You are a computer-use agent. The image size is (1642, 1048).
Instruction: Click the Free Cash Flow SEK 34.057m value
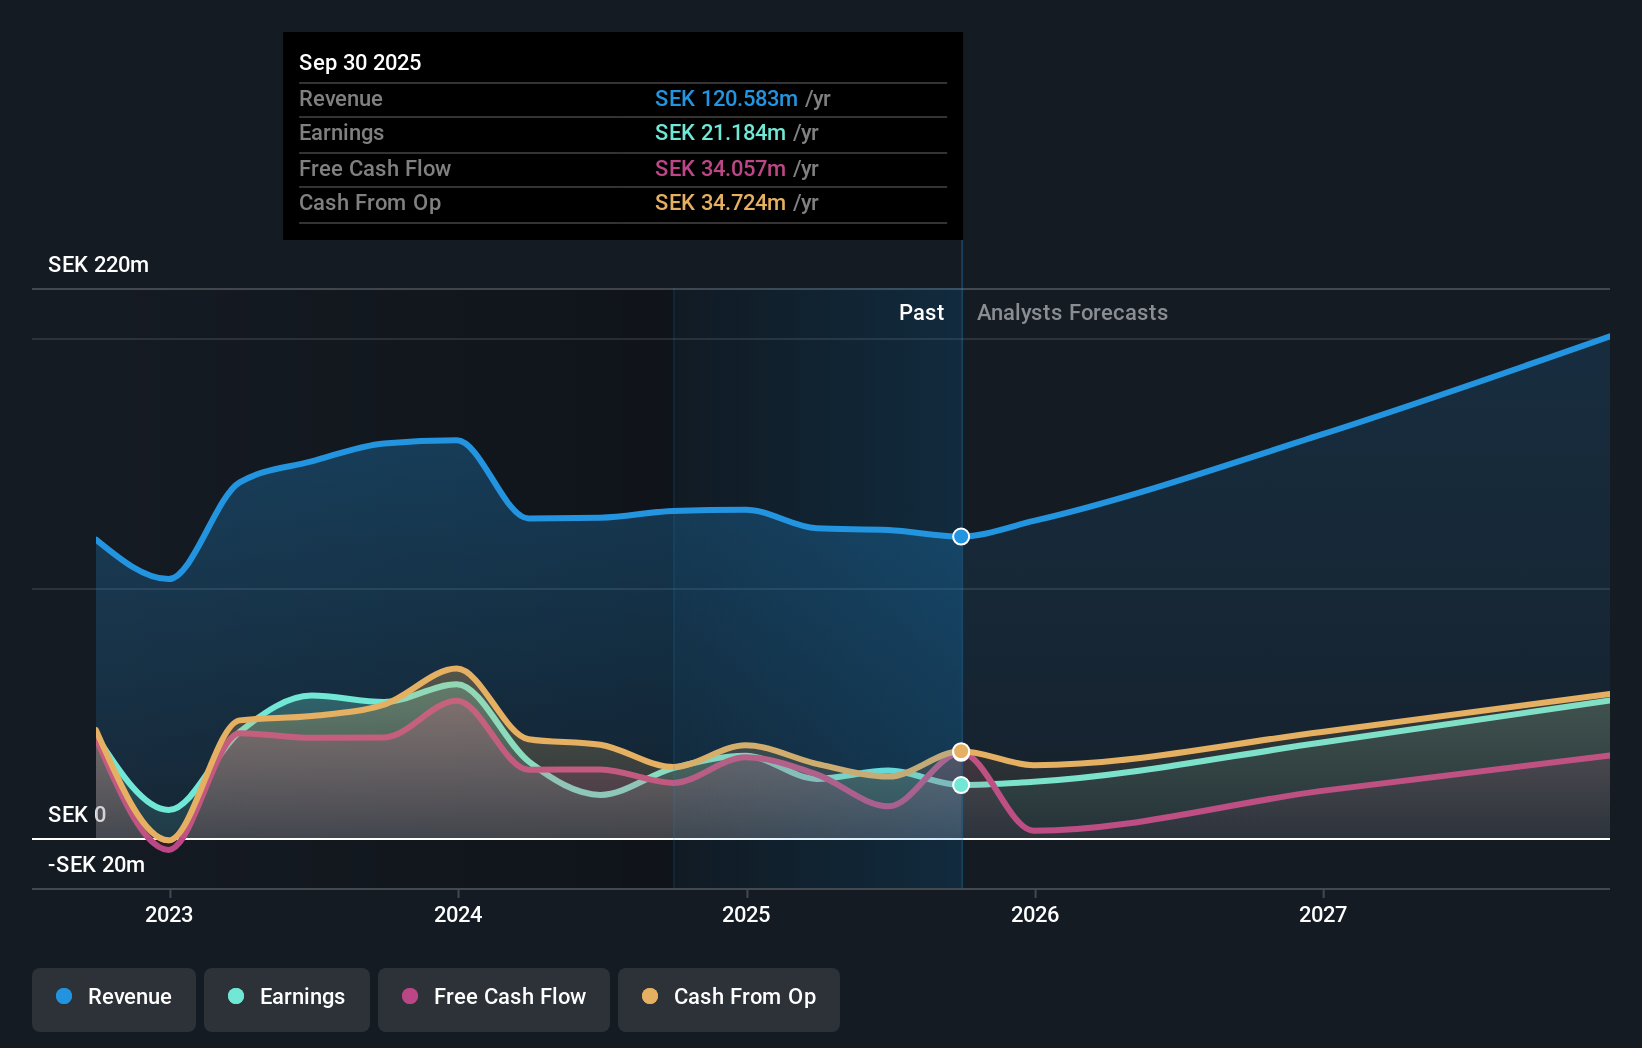pyautogui.click(x=720, y=168)
